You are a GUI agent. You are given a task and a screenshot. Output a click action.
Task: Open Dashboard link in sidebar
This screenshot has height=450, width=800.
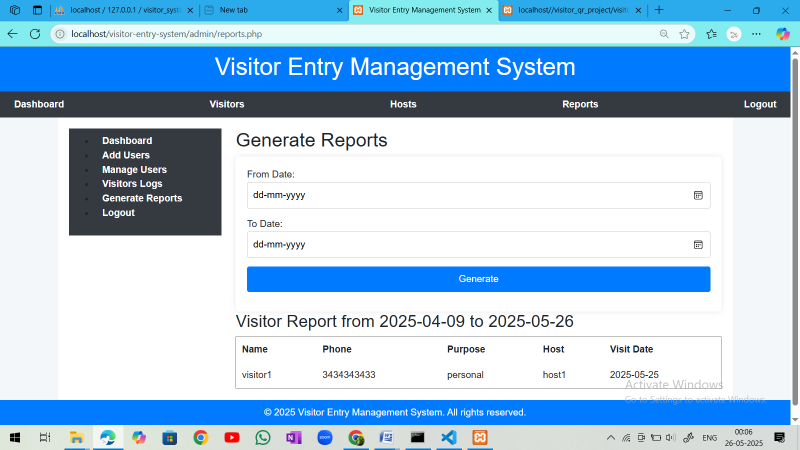pyautogui.click(x=127, y=141)
